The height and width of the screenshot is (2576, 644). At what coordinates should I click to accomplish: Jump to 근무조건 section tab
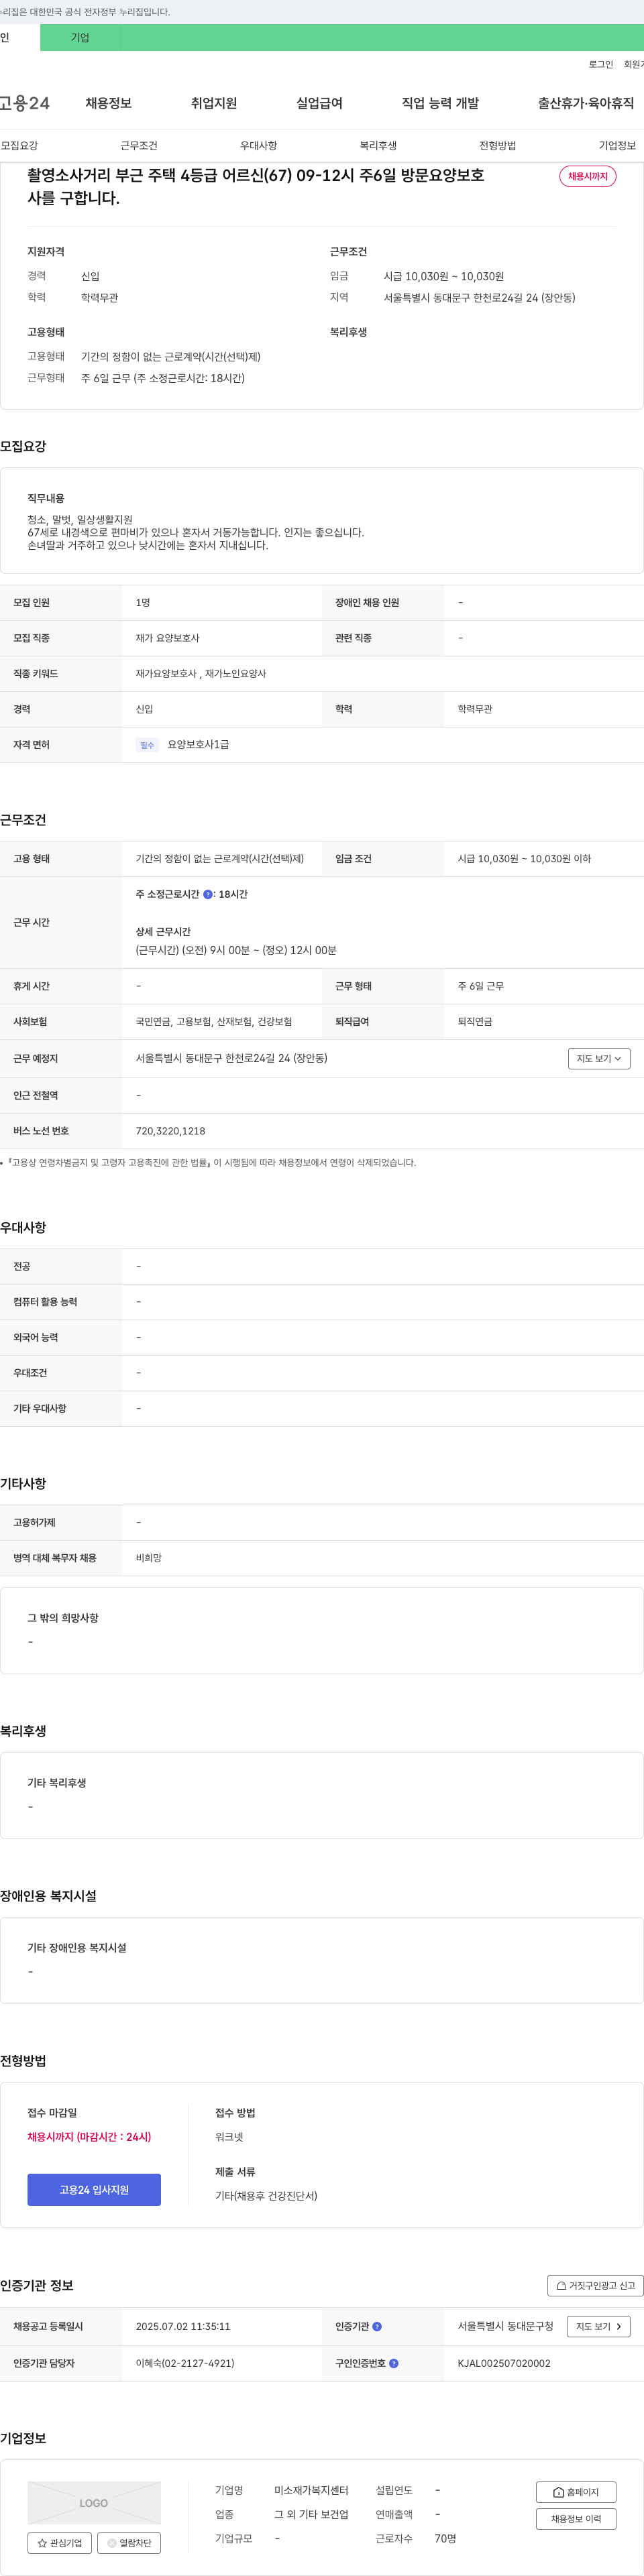(139, 145)
